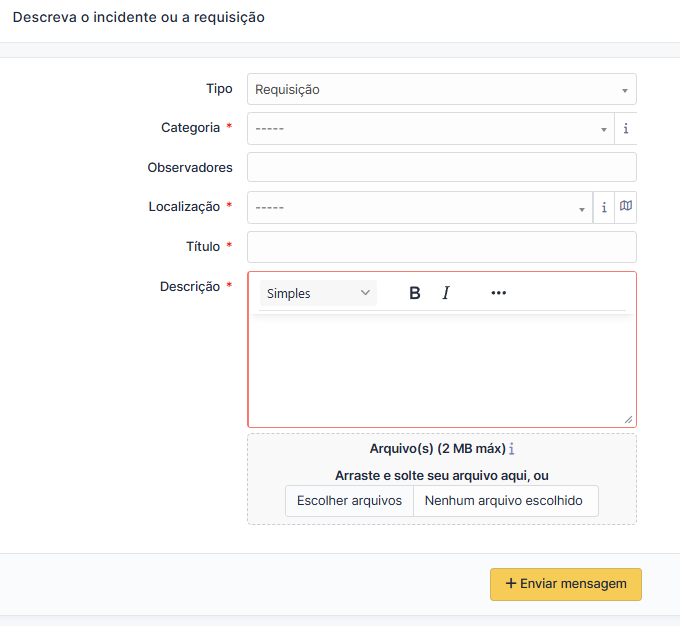The height and width of the screenshot is (626, 680).
Task: Open the map icon next to Localização
Action: click(626, 206)
